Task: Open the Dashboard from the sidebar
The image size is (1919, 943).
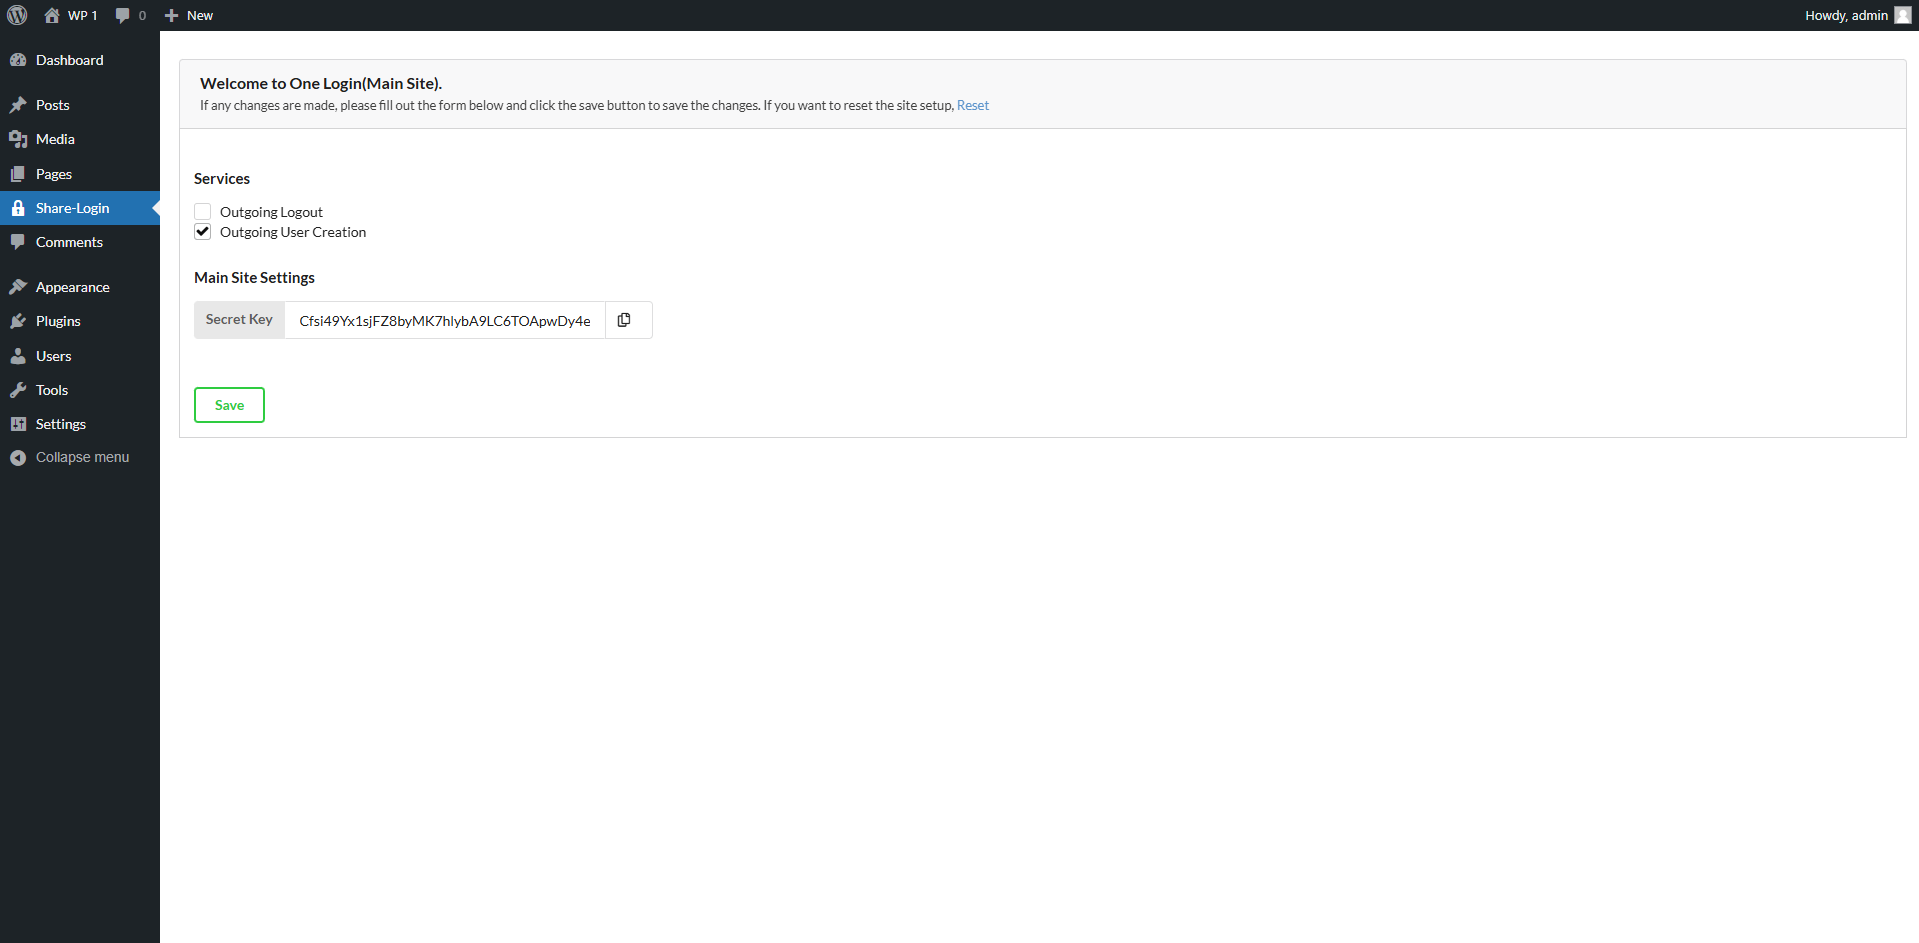Action: tap(20, 60)
